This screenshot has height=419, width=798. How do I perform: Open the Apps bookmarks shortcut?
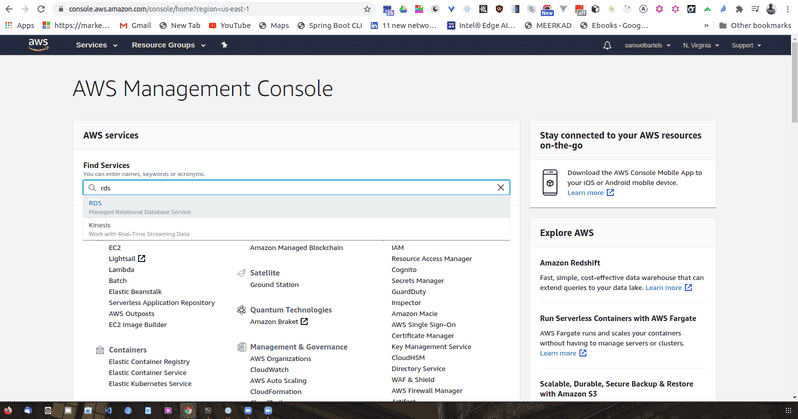19,25
